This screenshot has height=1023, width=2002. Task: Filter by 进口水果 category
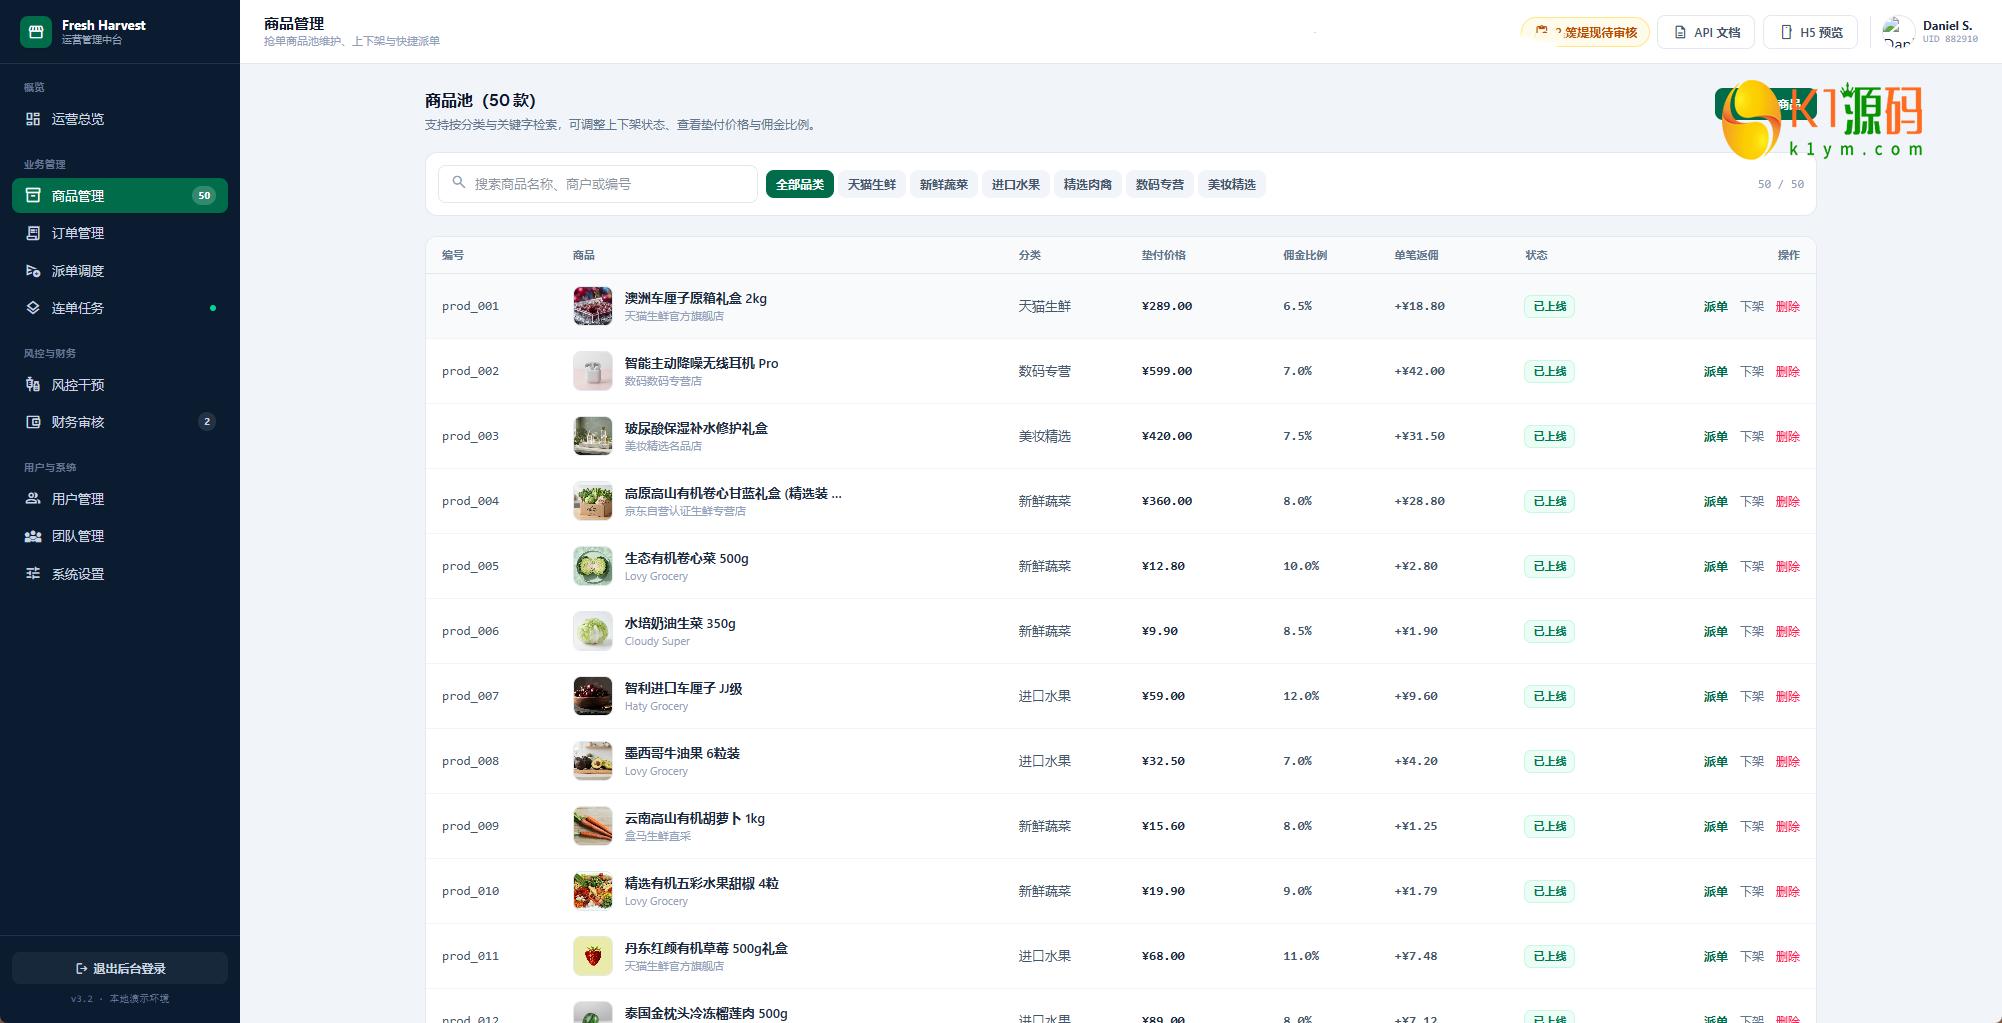point(1016,184)
